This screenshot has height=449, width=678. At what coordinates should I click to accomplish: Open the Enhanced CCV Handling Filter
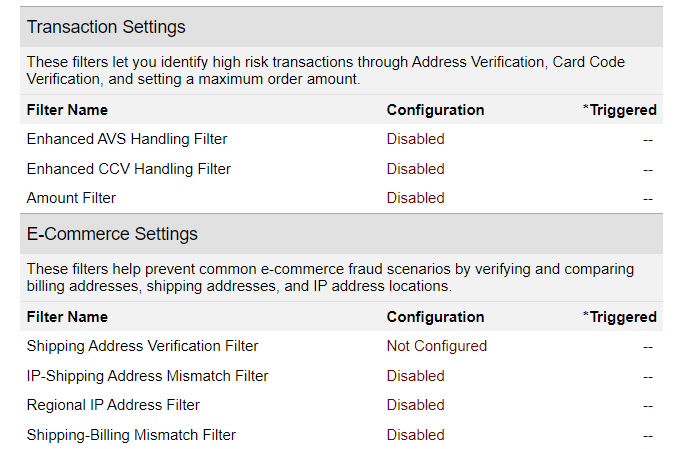click(129, 169)
